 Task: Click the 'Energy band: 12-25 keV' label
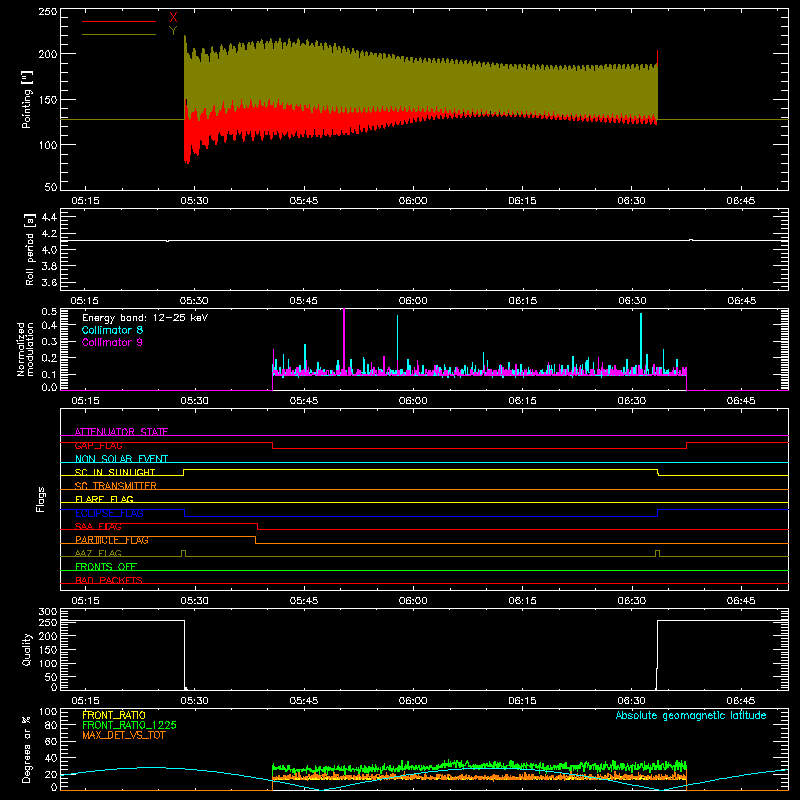point(145,318)
